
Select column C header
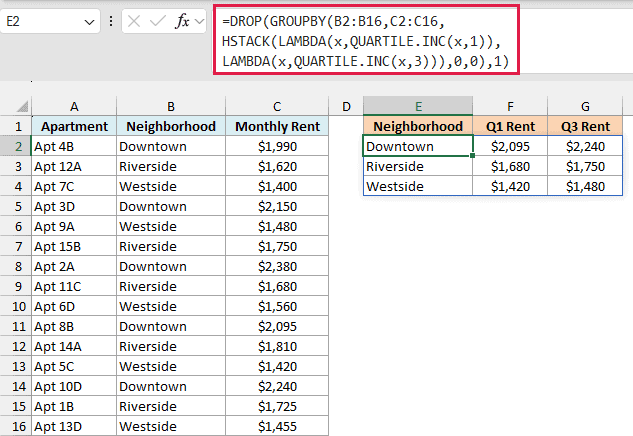(x=277, y=106)
